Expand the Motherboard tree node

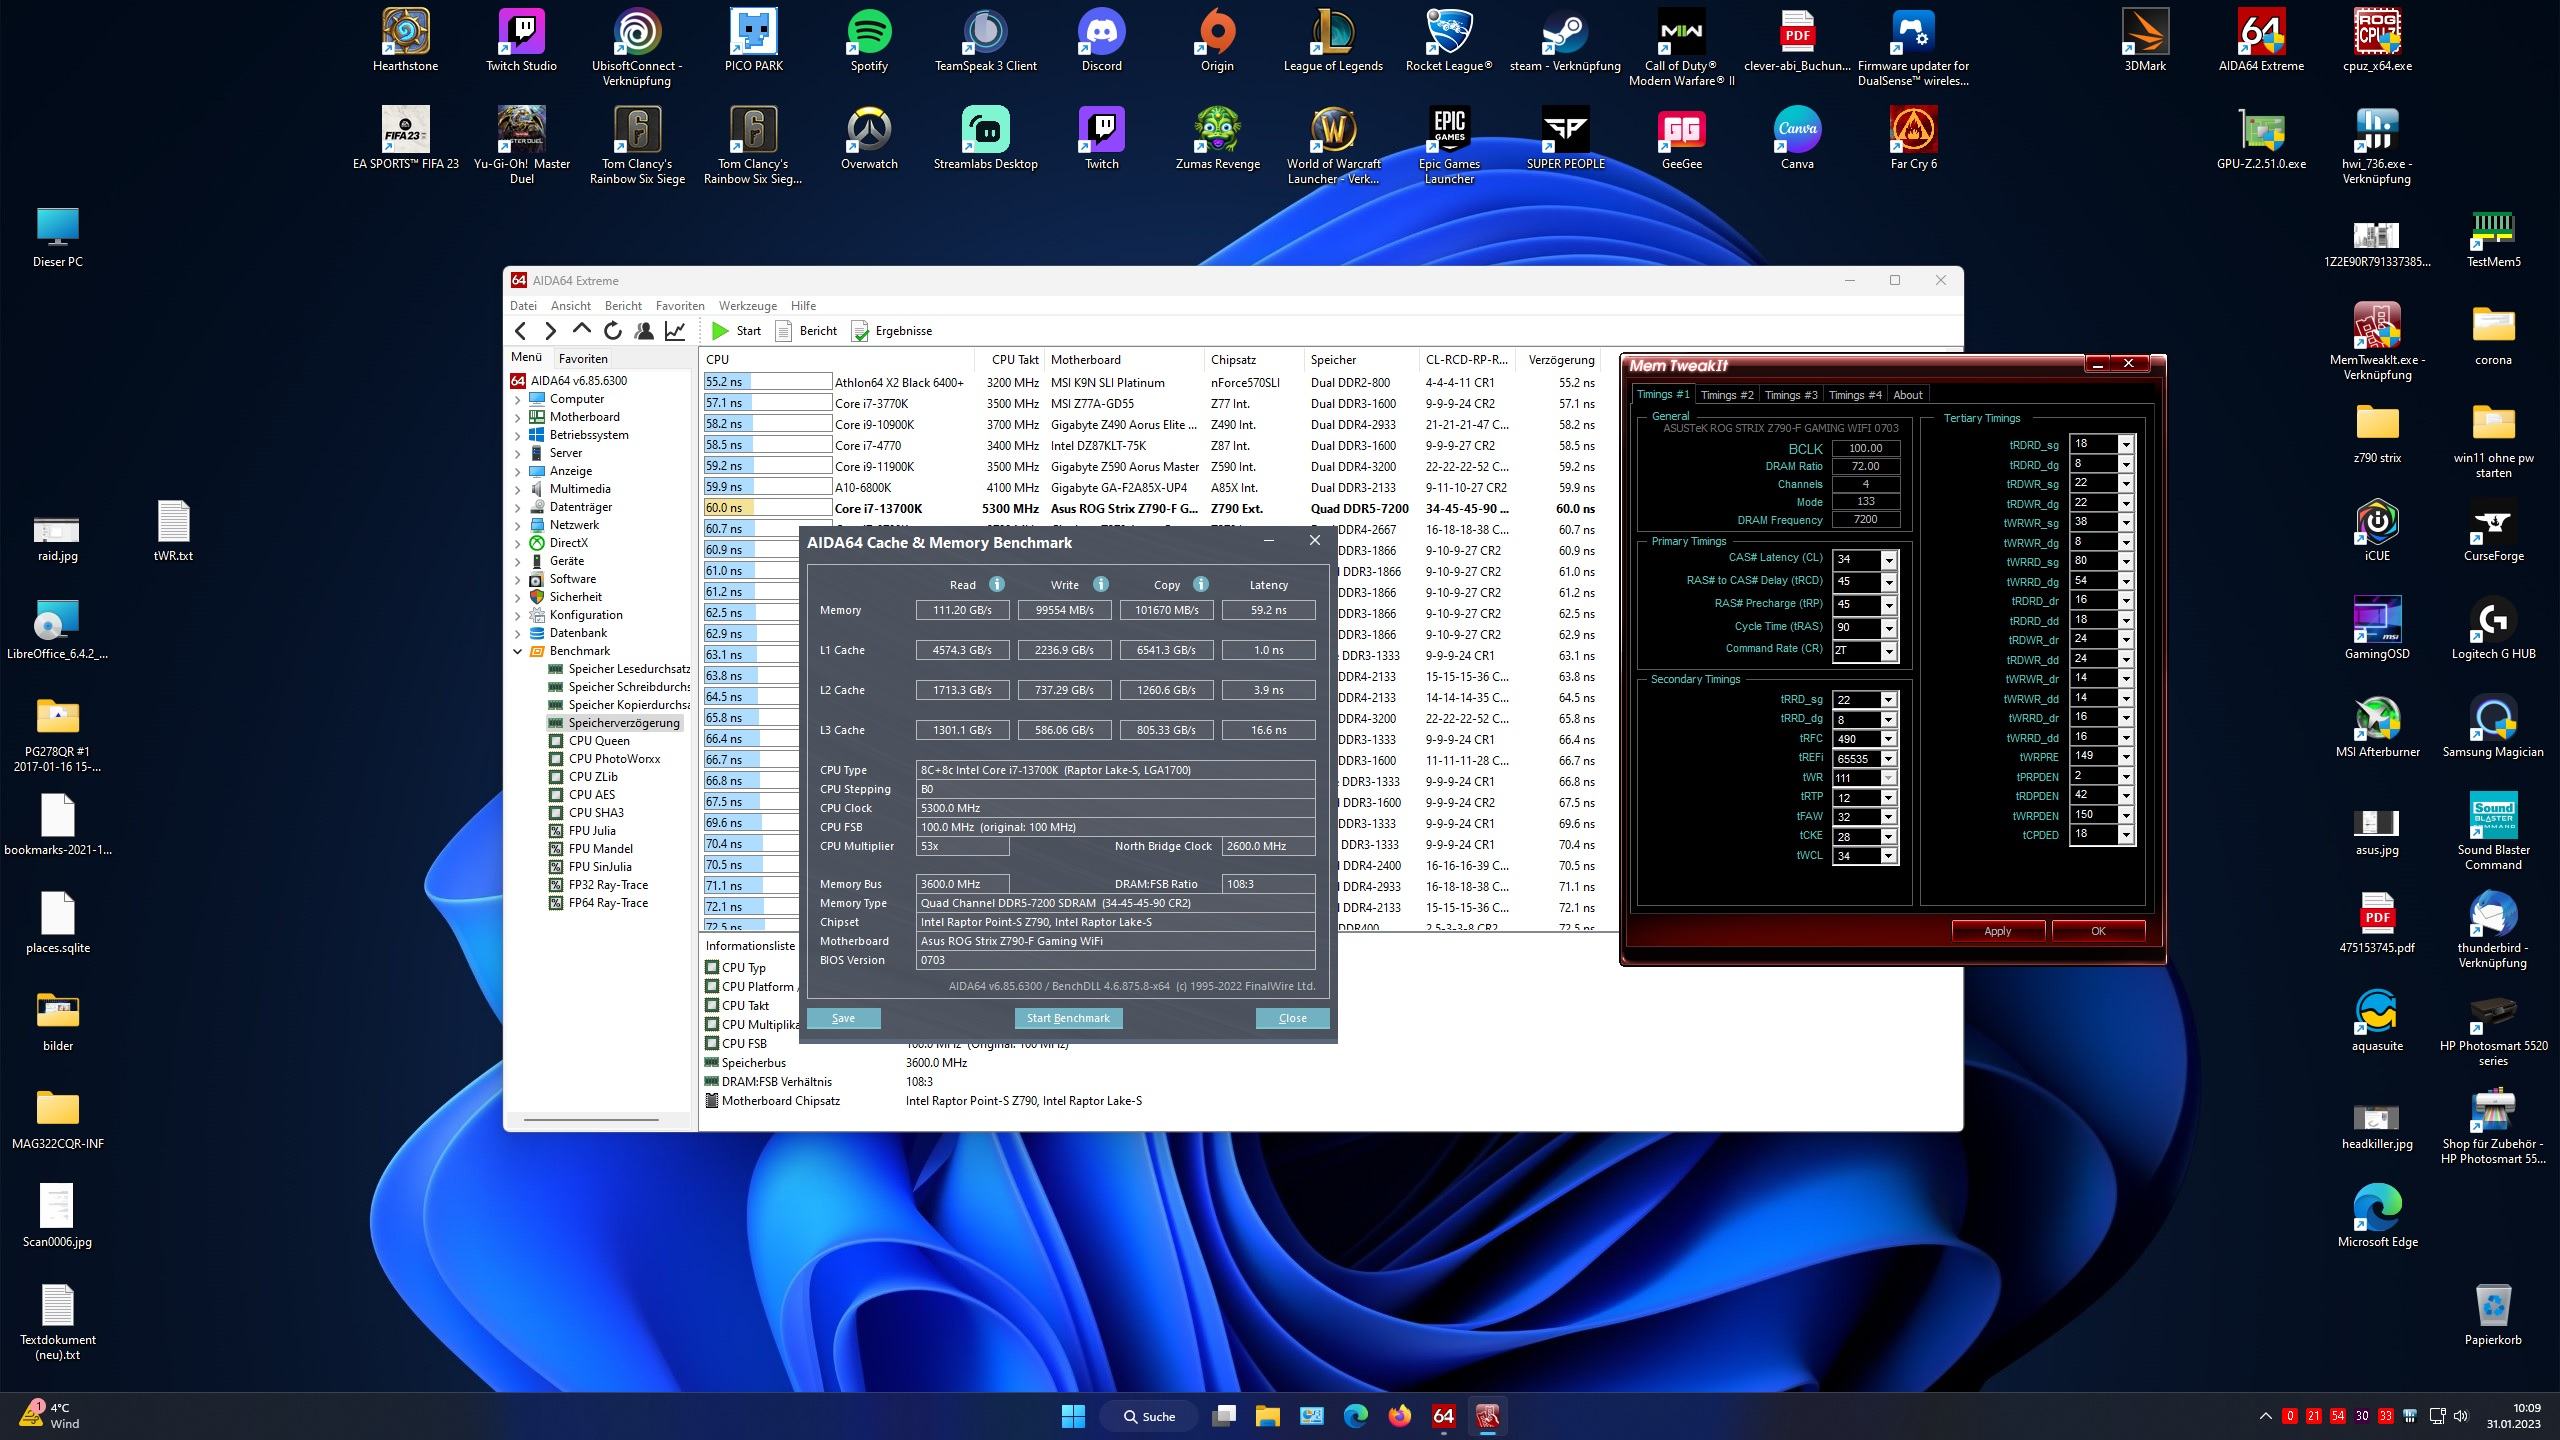point(518,417)
